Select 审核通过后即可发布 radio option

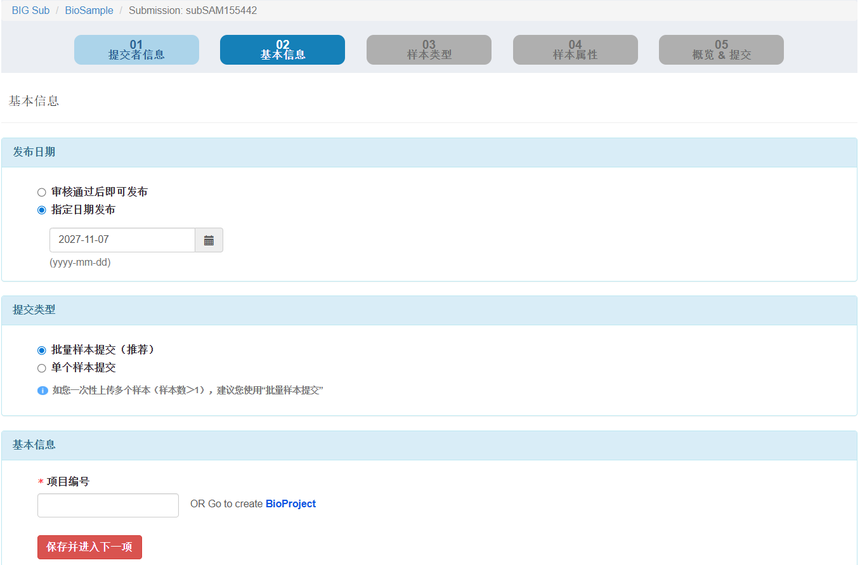[x=42, y=192]
